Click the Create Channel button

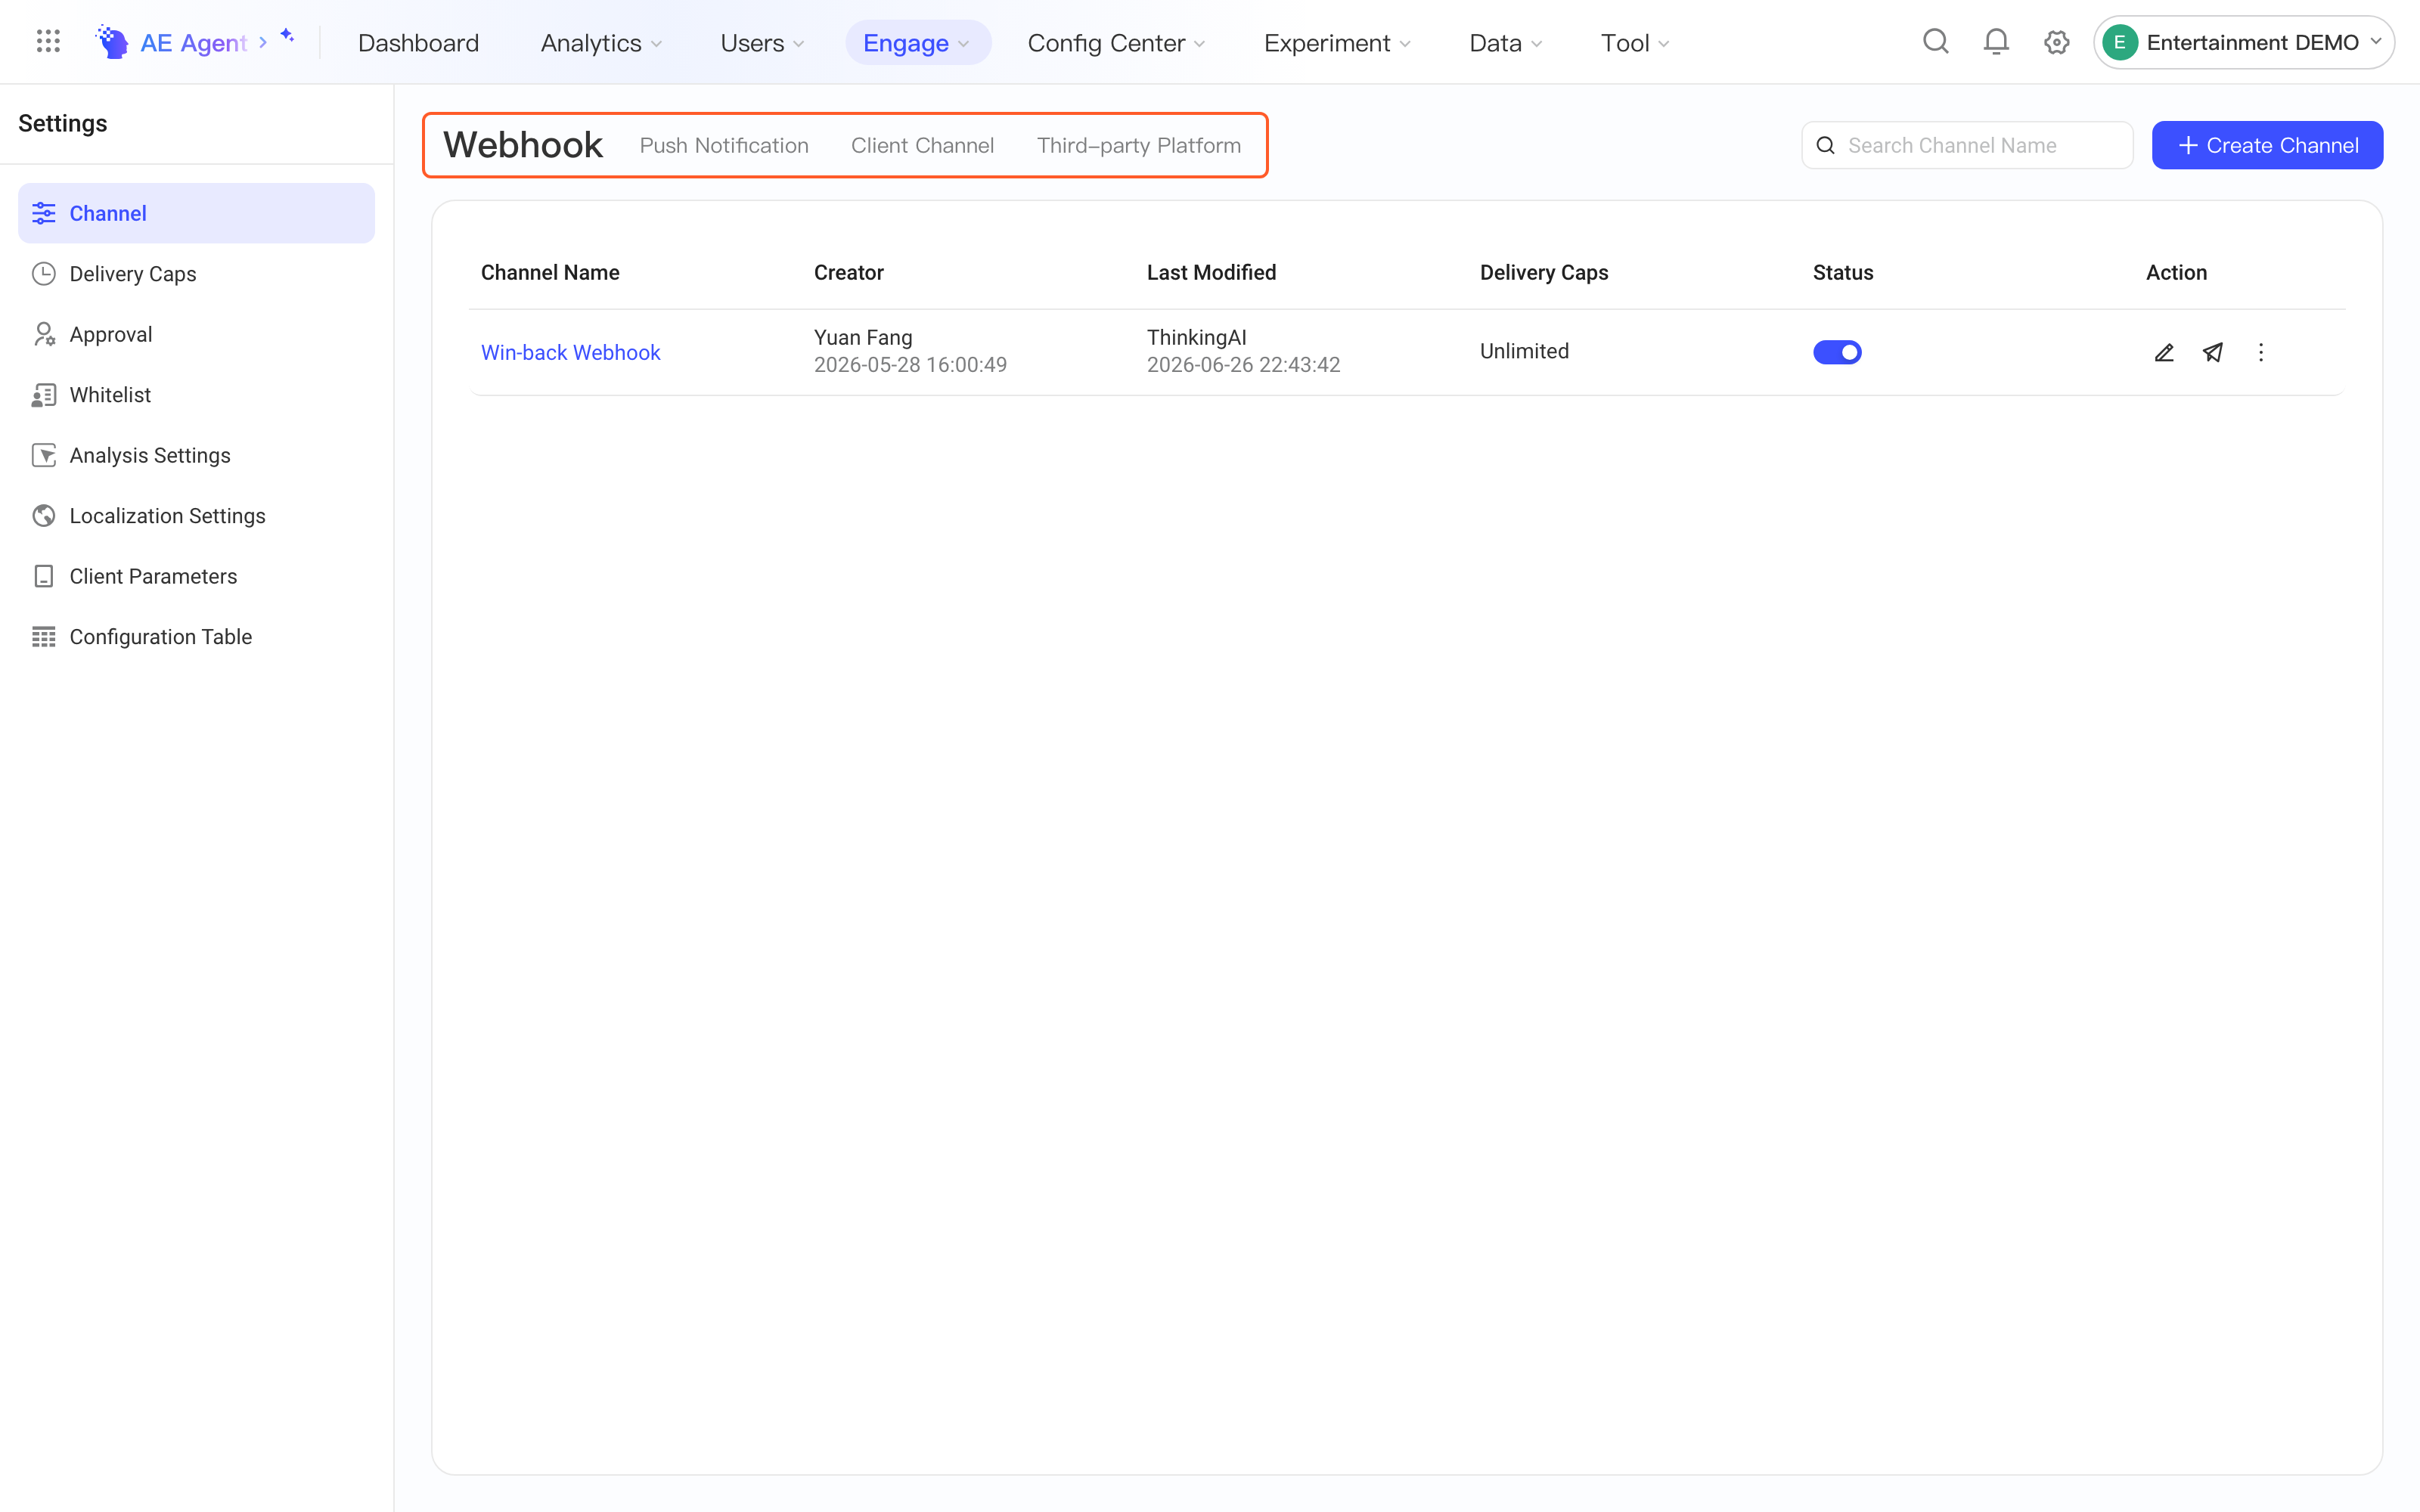click(x=2267, y=145)
